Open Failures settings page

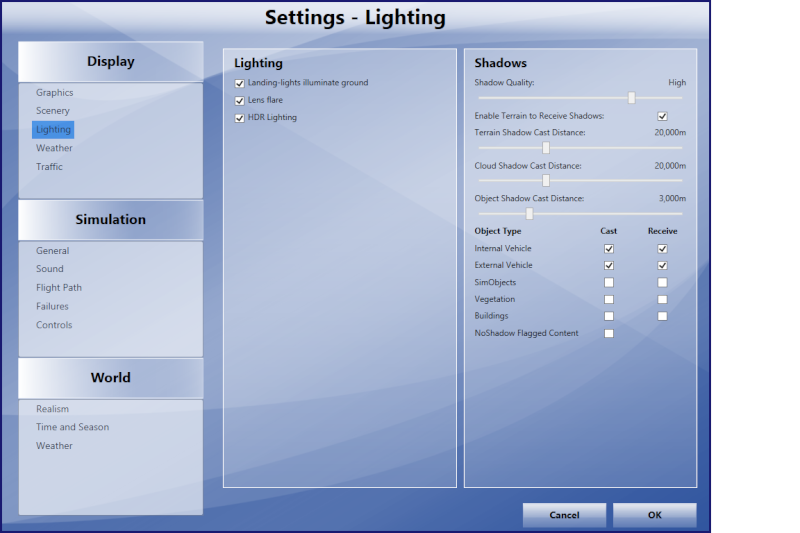point(52,307)
